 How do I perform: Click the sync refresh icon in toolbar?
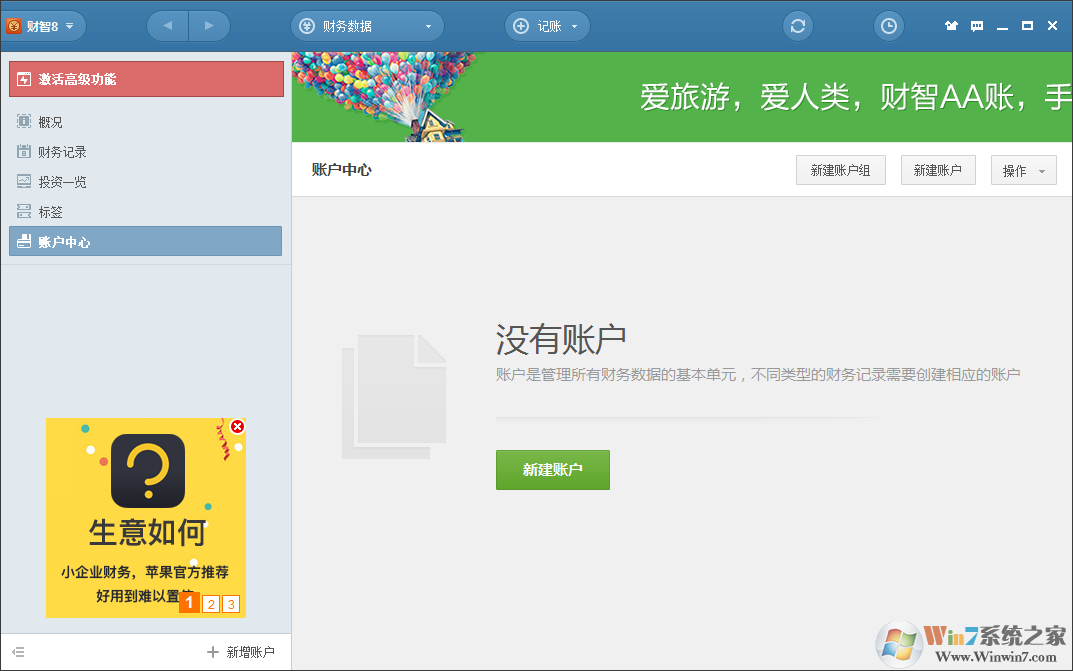click(797, 25)
